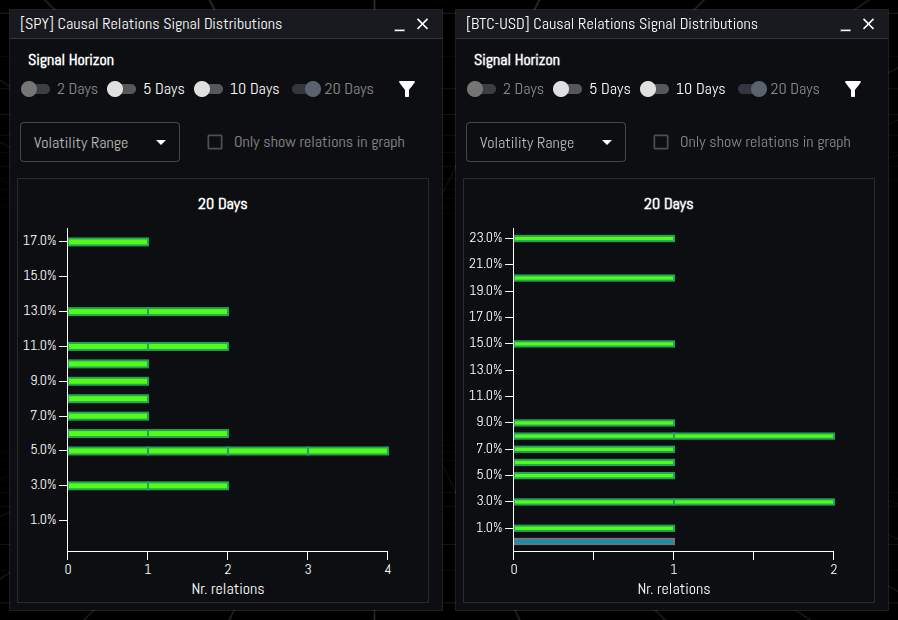898x620 pixels.
Task: Click the '[SPY] Causal Relations Signal Distributions' title
Action: (x=151, y=24)
